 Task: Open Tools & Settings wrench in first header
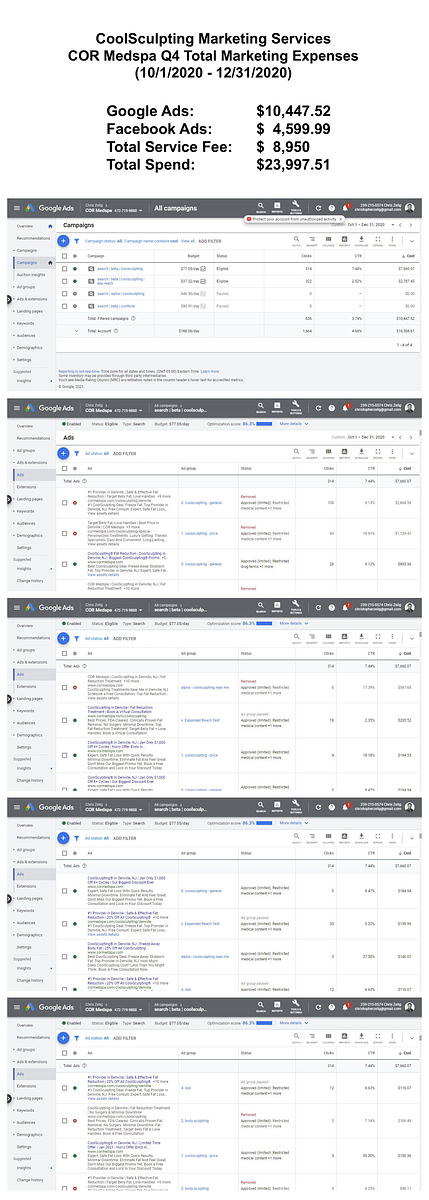pyautogui.click(x=297, y=208)
